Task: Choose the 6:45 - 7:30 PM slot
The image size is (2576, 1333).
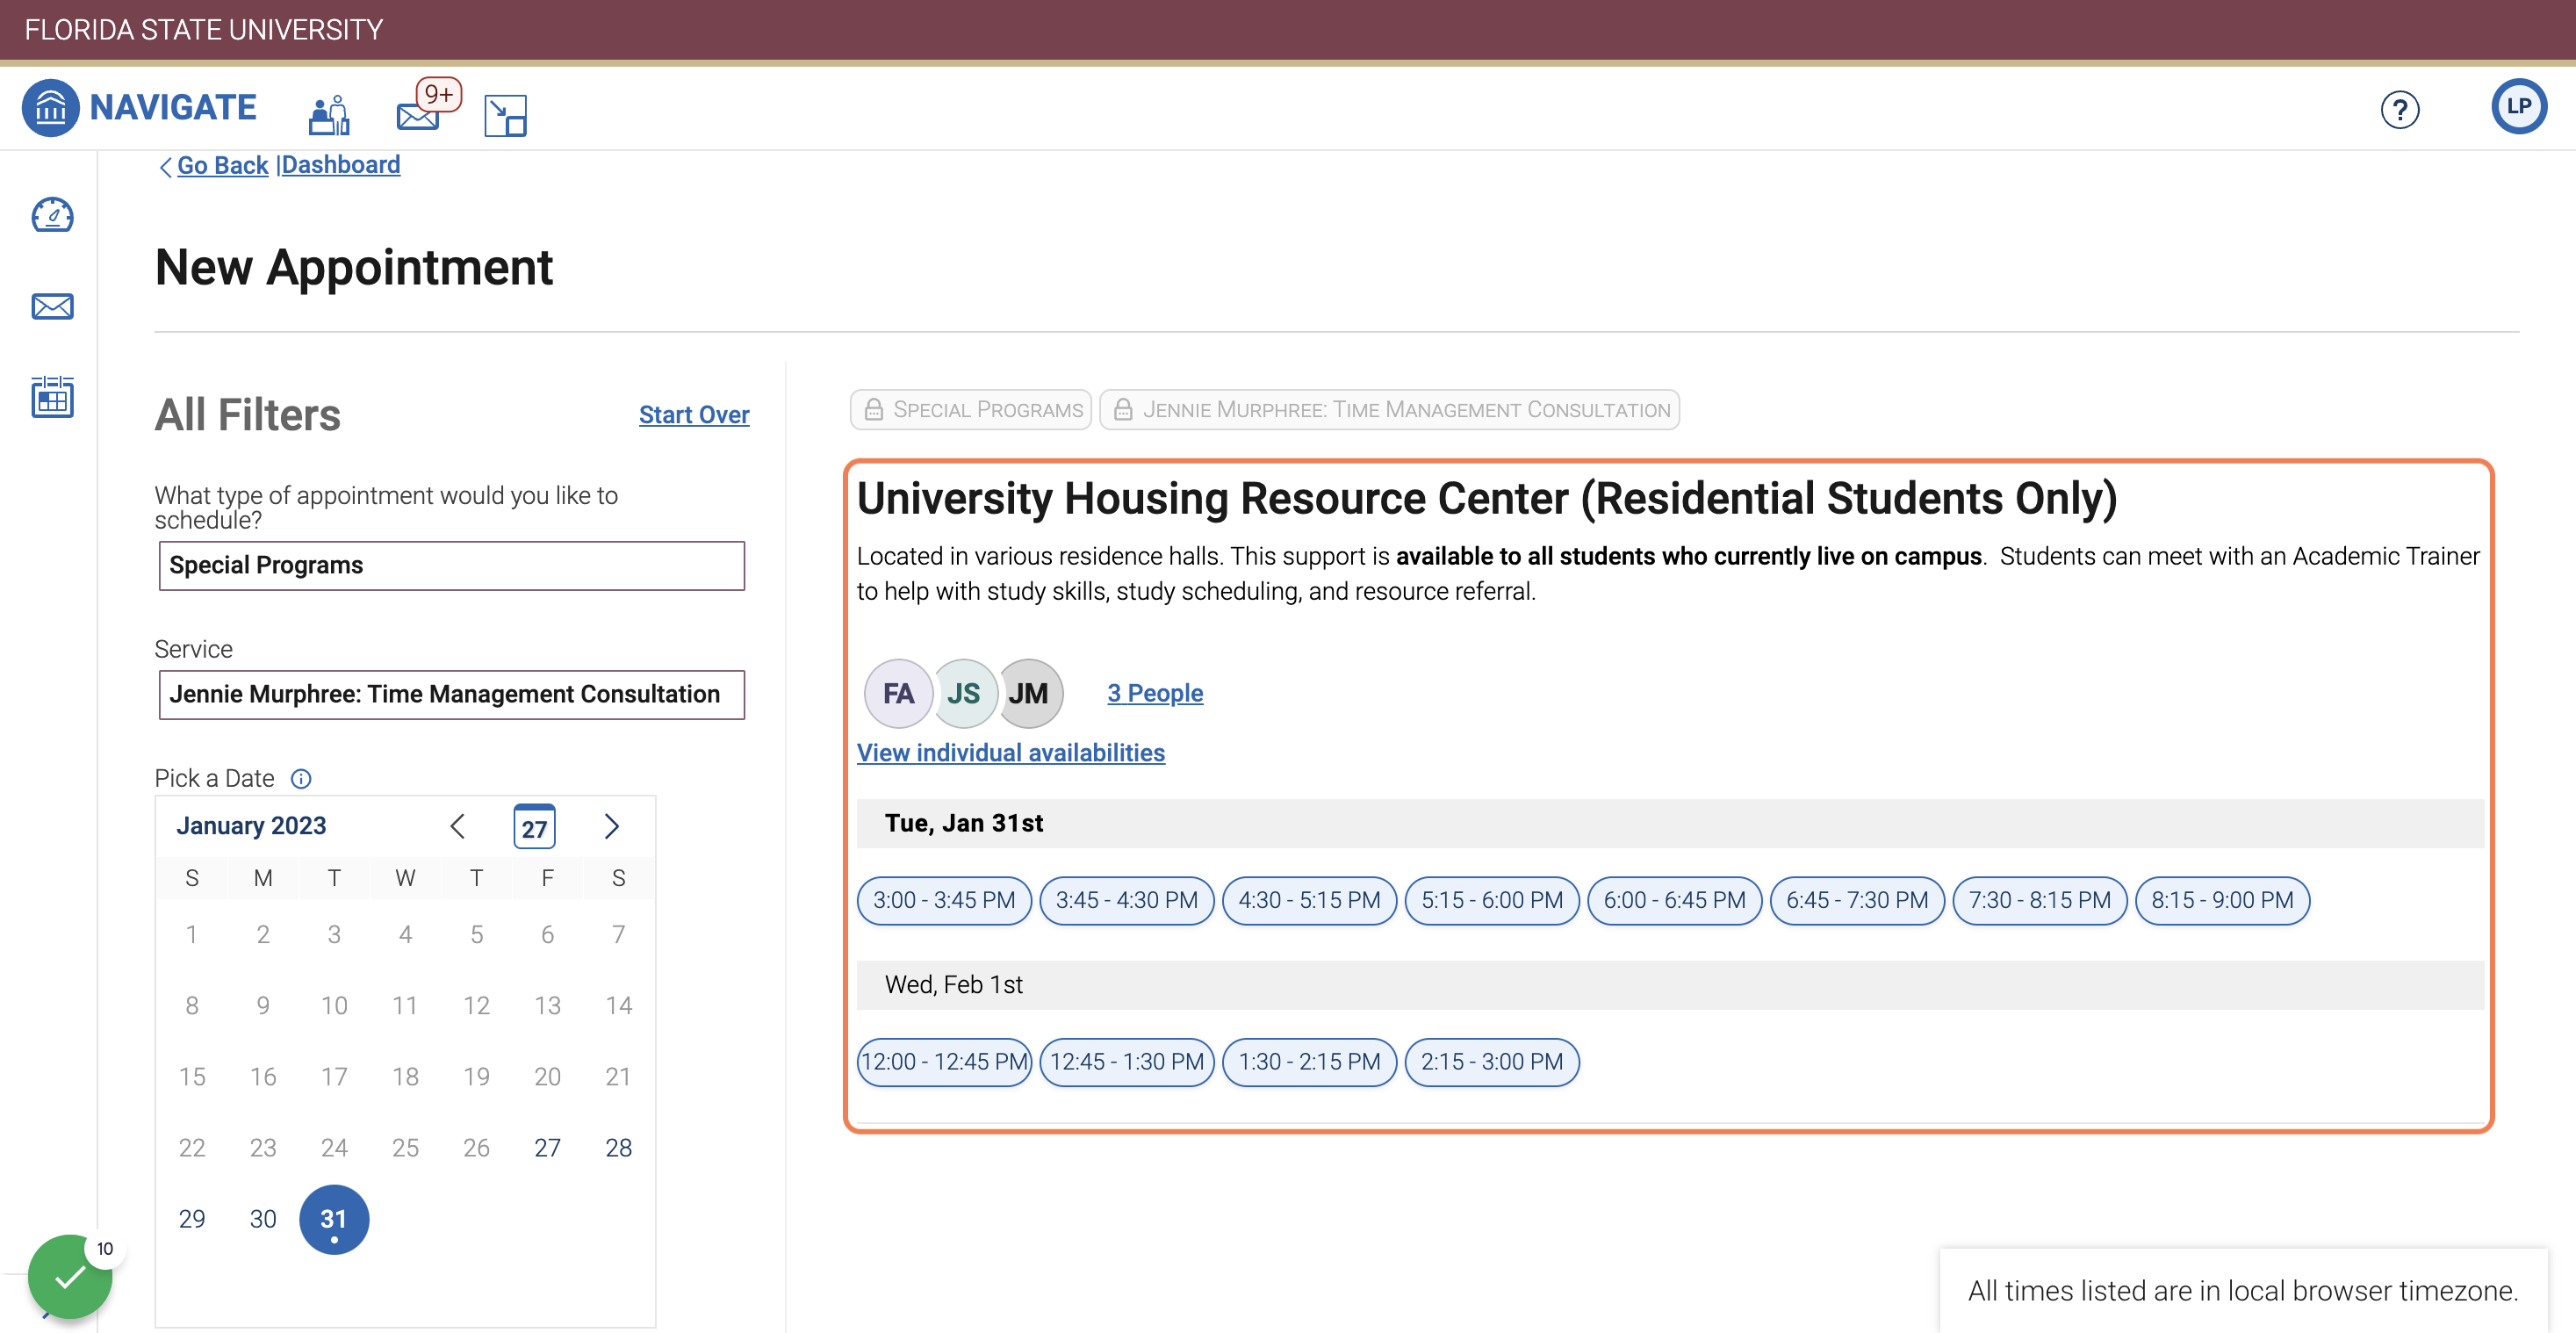Action: tap(1857, 900)
